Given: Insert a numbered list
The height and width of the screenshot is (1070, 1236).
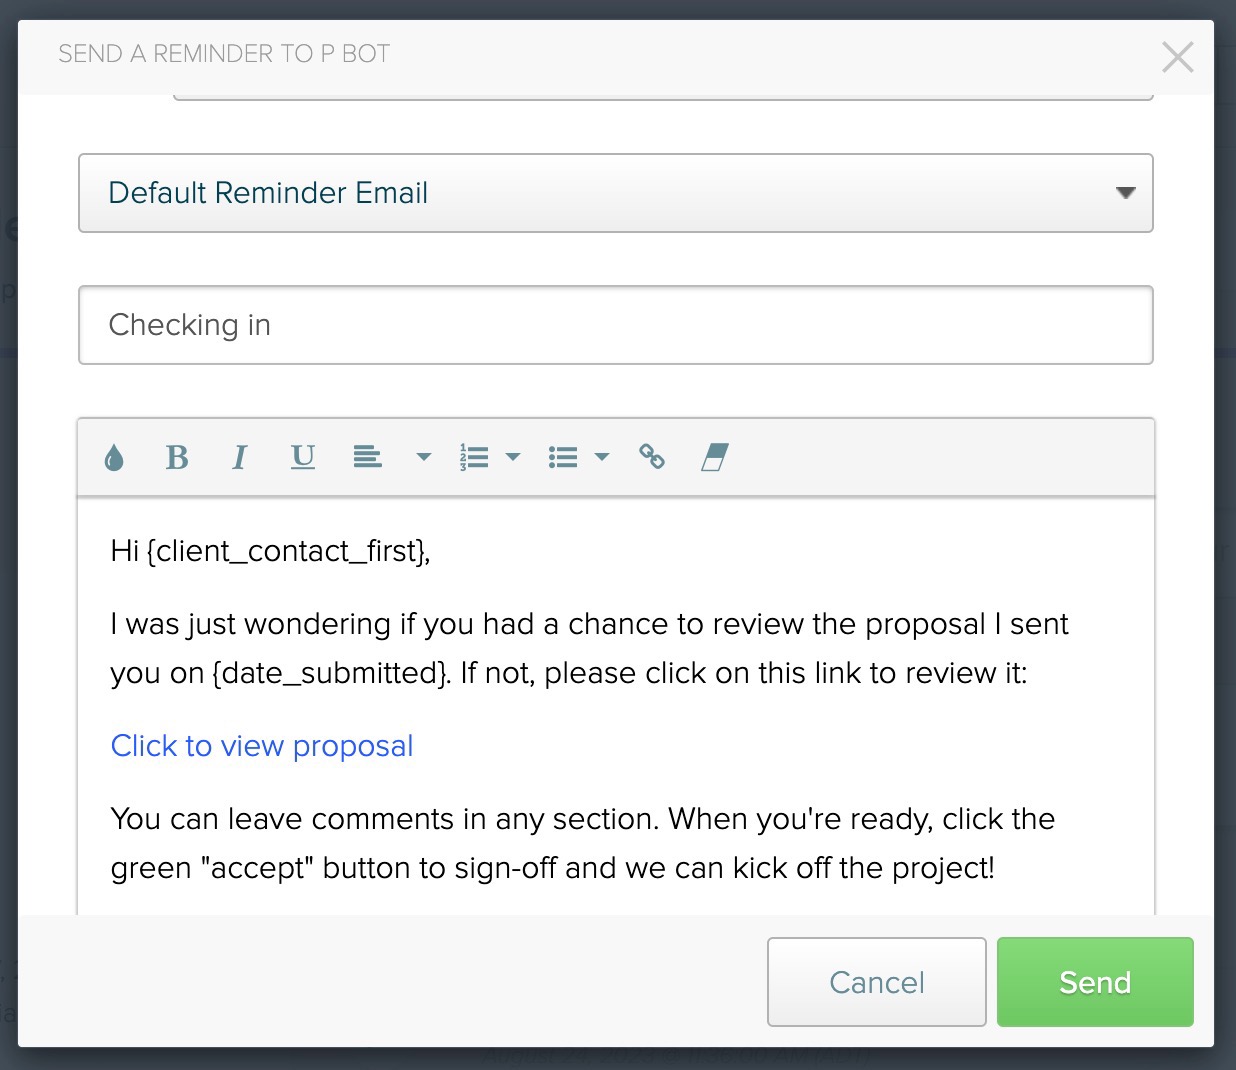Looking at the screenshot, I should click(474, 458).
